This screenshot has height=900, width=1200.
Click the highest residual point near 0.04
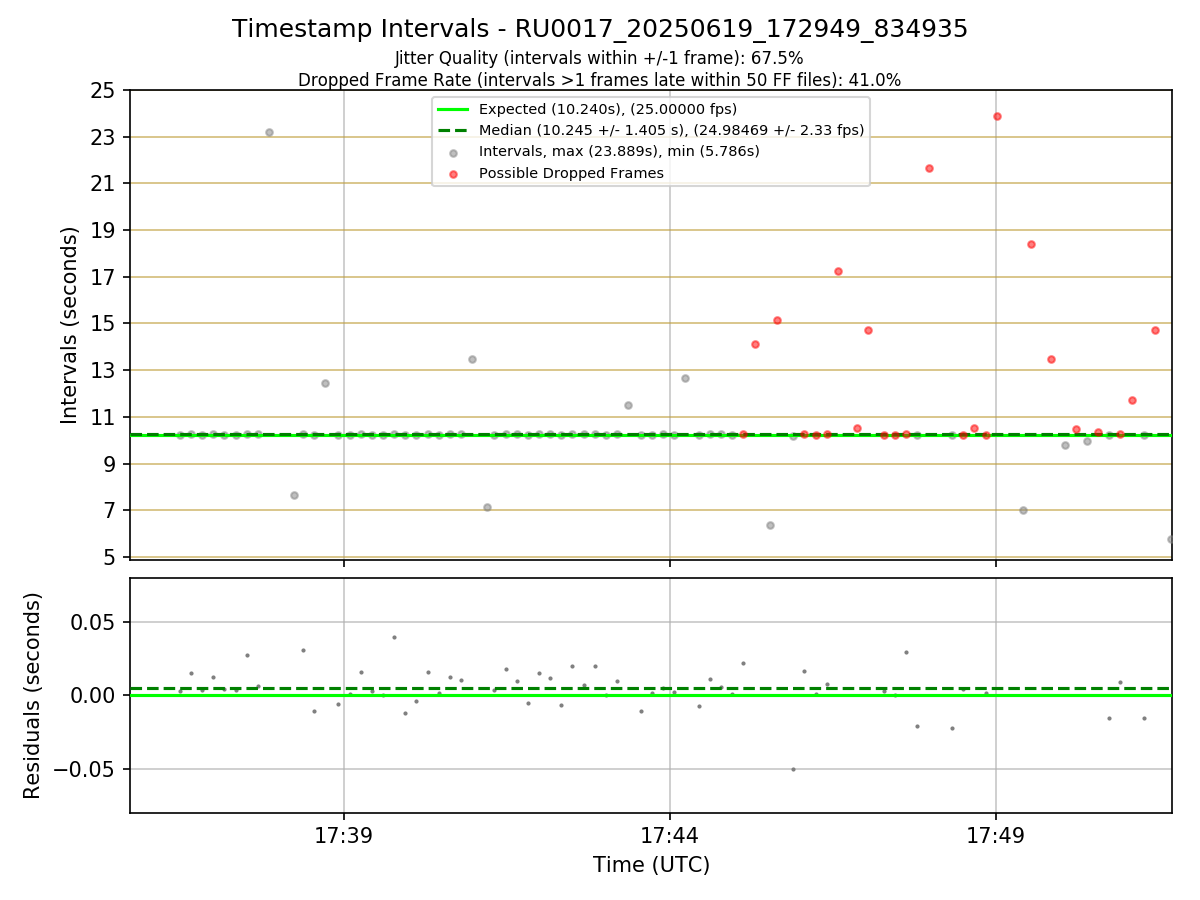click(x=394, y=637)
